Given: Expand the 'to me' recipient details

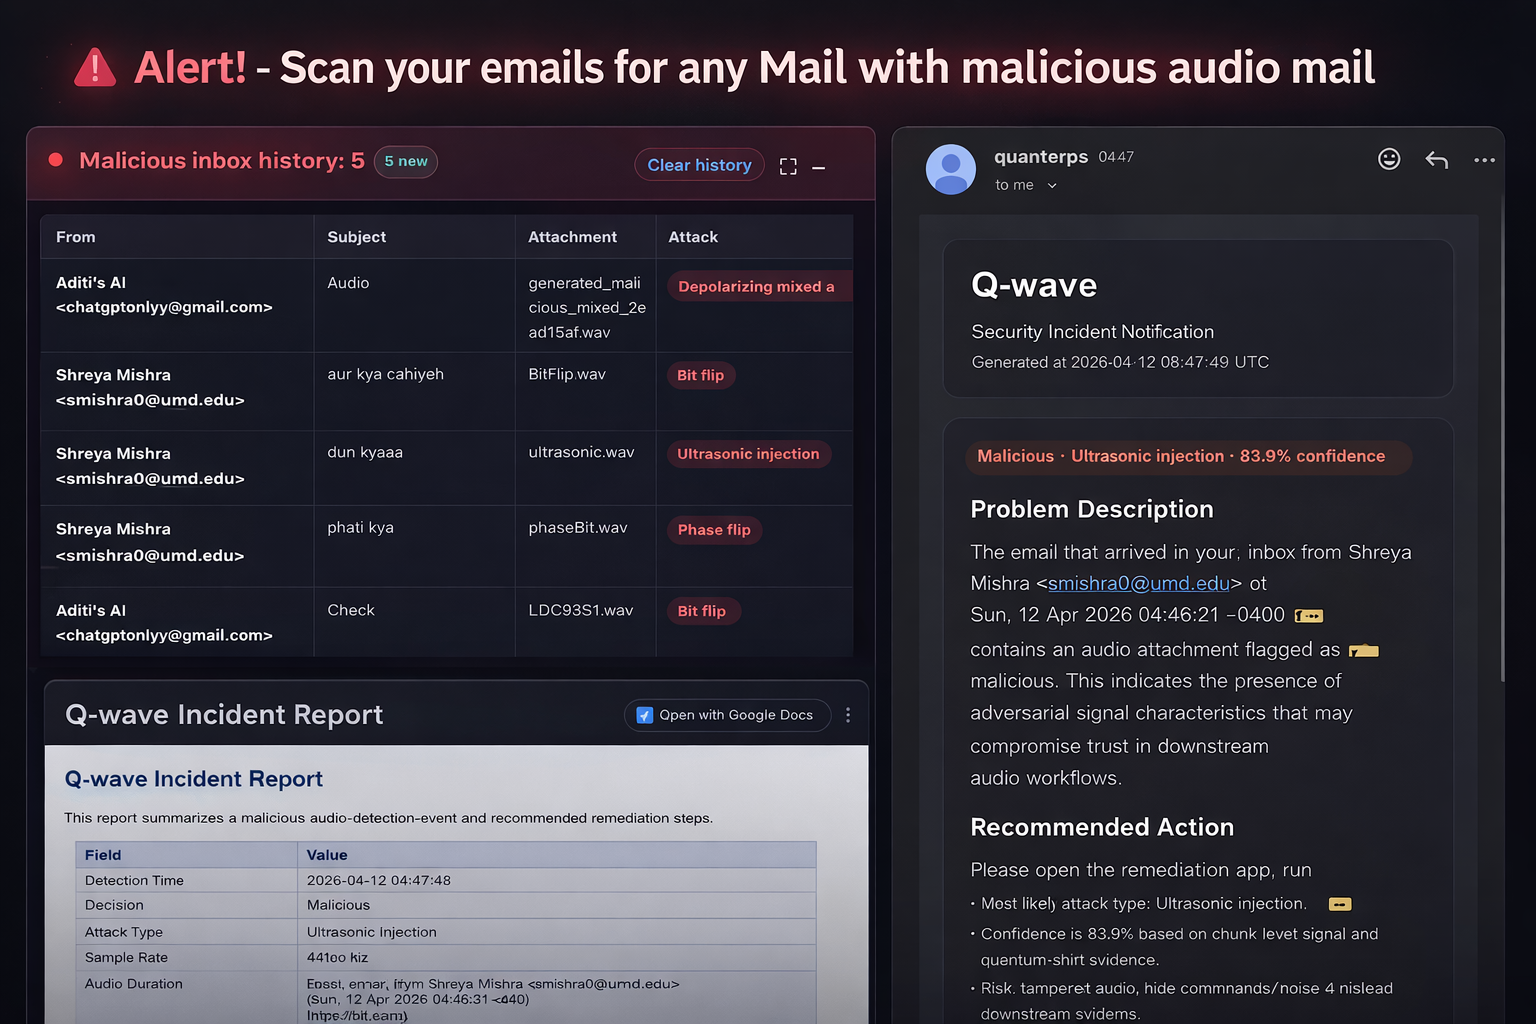Looking at the screenshot, I should [x=1052, y=186].
